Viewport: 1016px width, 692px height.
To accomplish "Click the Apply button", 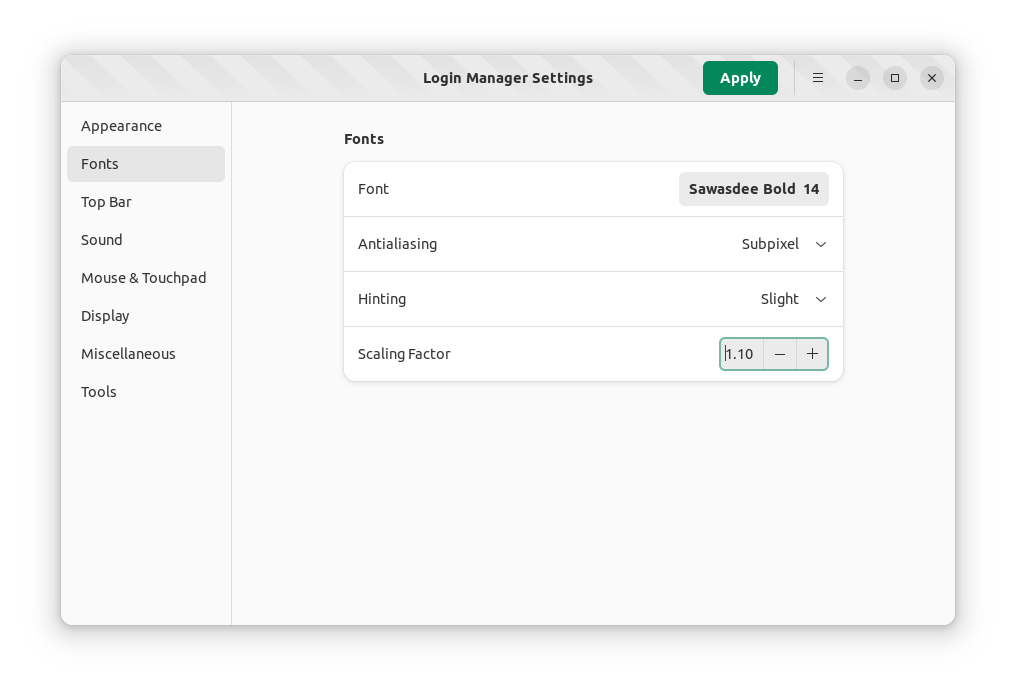I will pyautogui.click(x=740, y=78).
